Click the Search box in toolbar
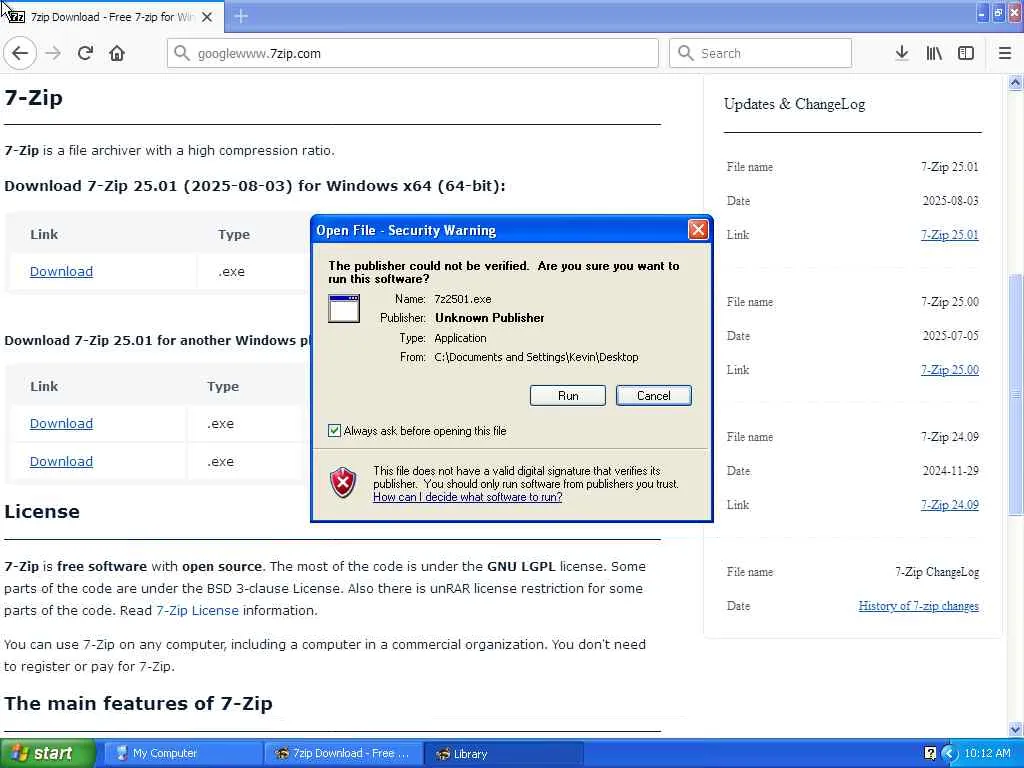 761,54
